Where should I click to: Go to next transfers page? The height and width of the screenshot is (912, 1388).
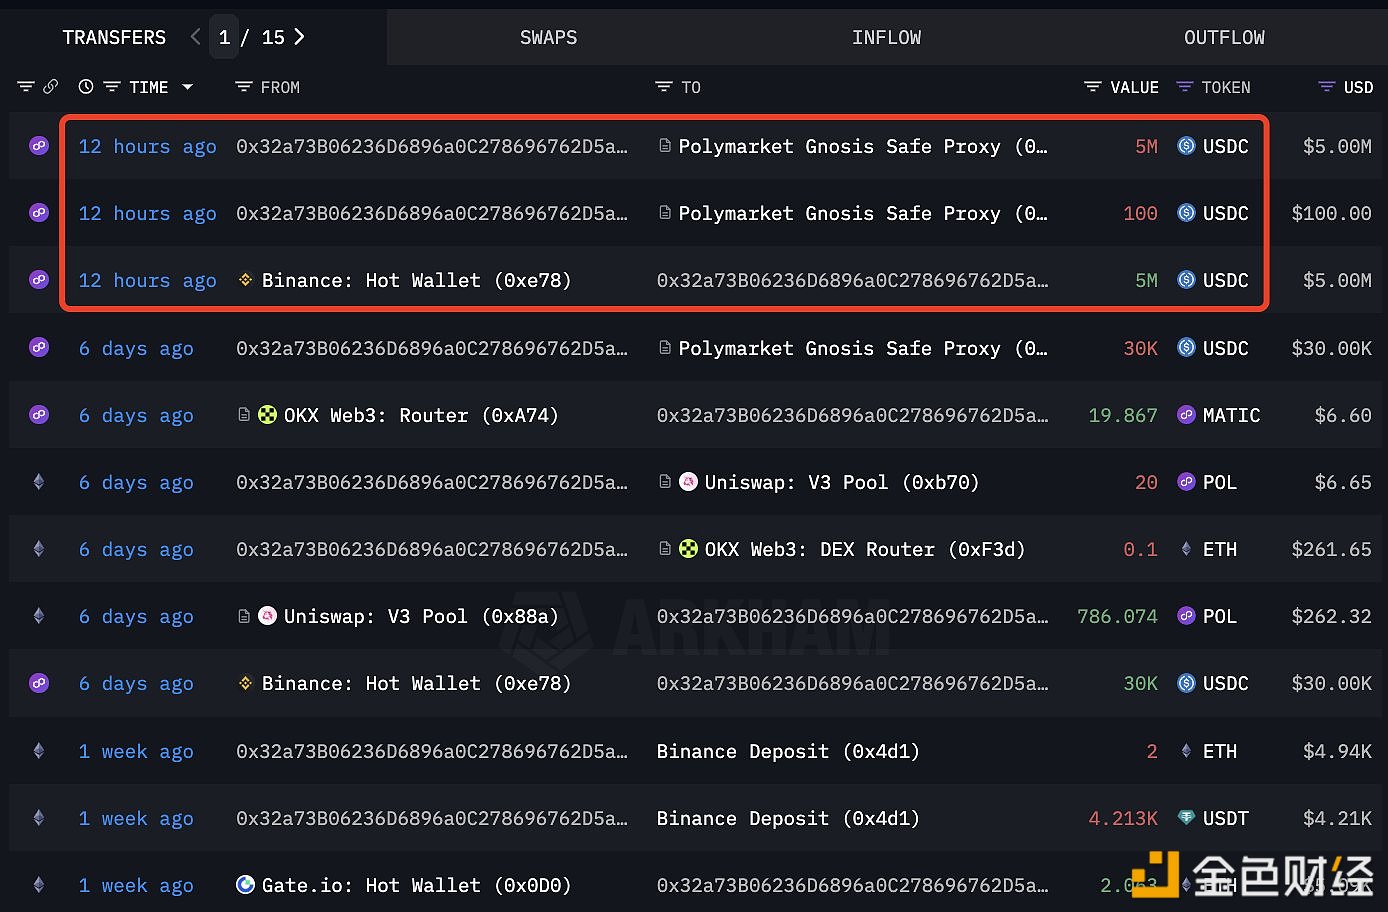[299, 37]
